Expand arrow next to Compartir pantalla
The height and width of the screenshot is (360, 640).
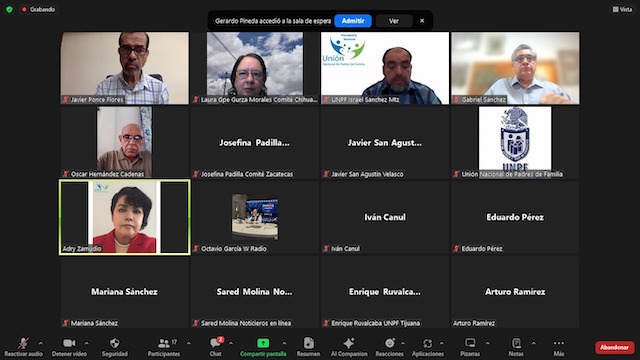(284, 343)
